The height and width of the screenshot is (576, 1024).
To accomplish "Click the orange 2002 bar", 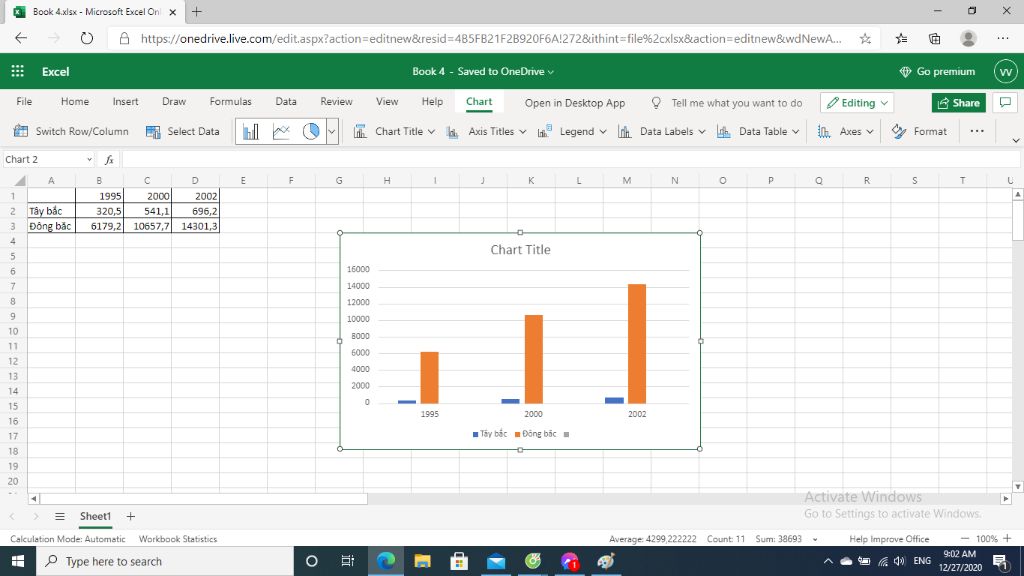I will coord(637,344).
